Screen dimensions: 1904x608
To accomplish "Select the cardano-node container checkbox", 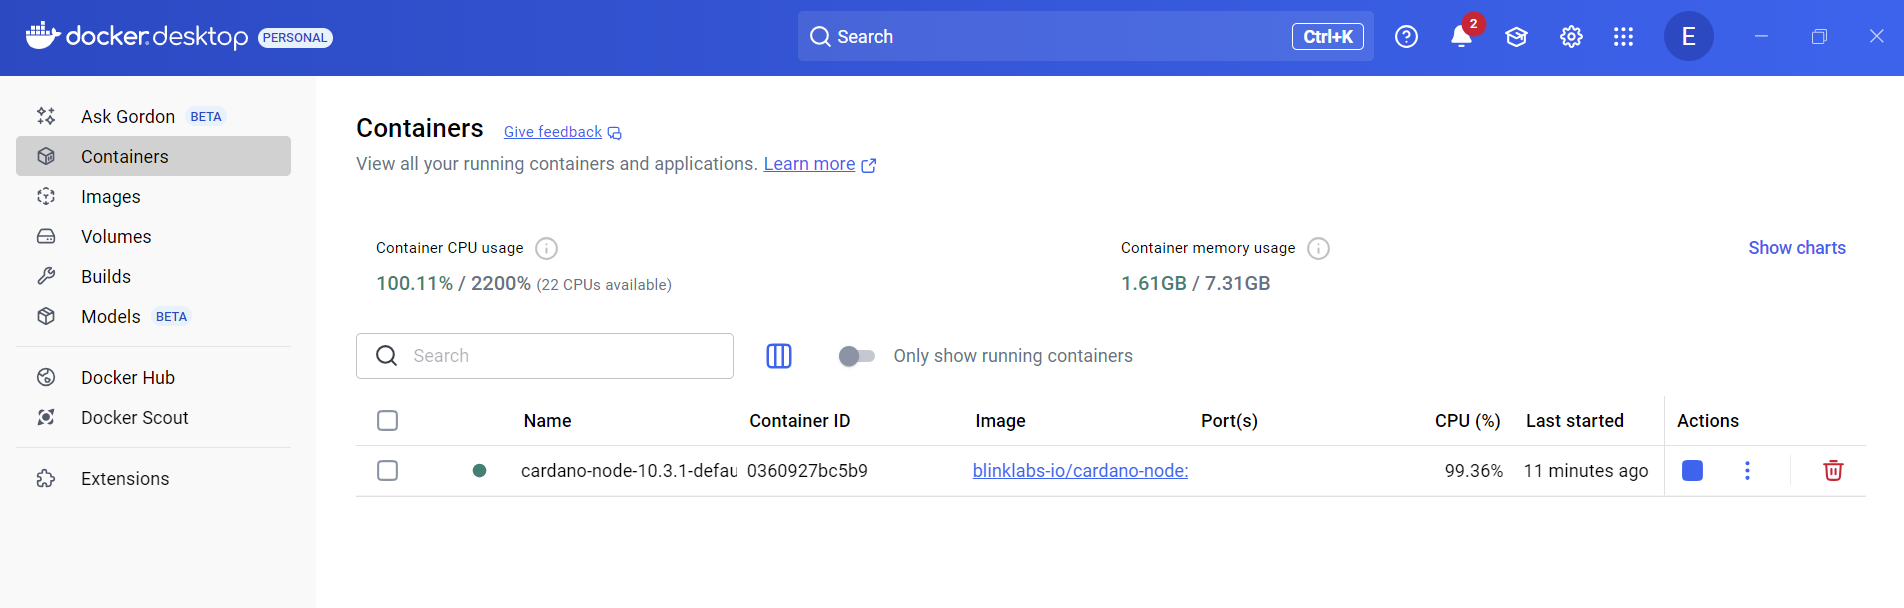I will [388, 471].
